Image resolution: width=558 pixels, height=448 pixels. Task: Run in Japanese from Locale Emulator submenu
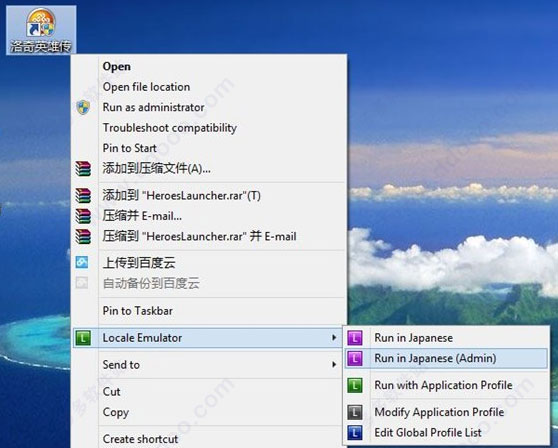pos(446,338)
